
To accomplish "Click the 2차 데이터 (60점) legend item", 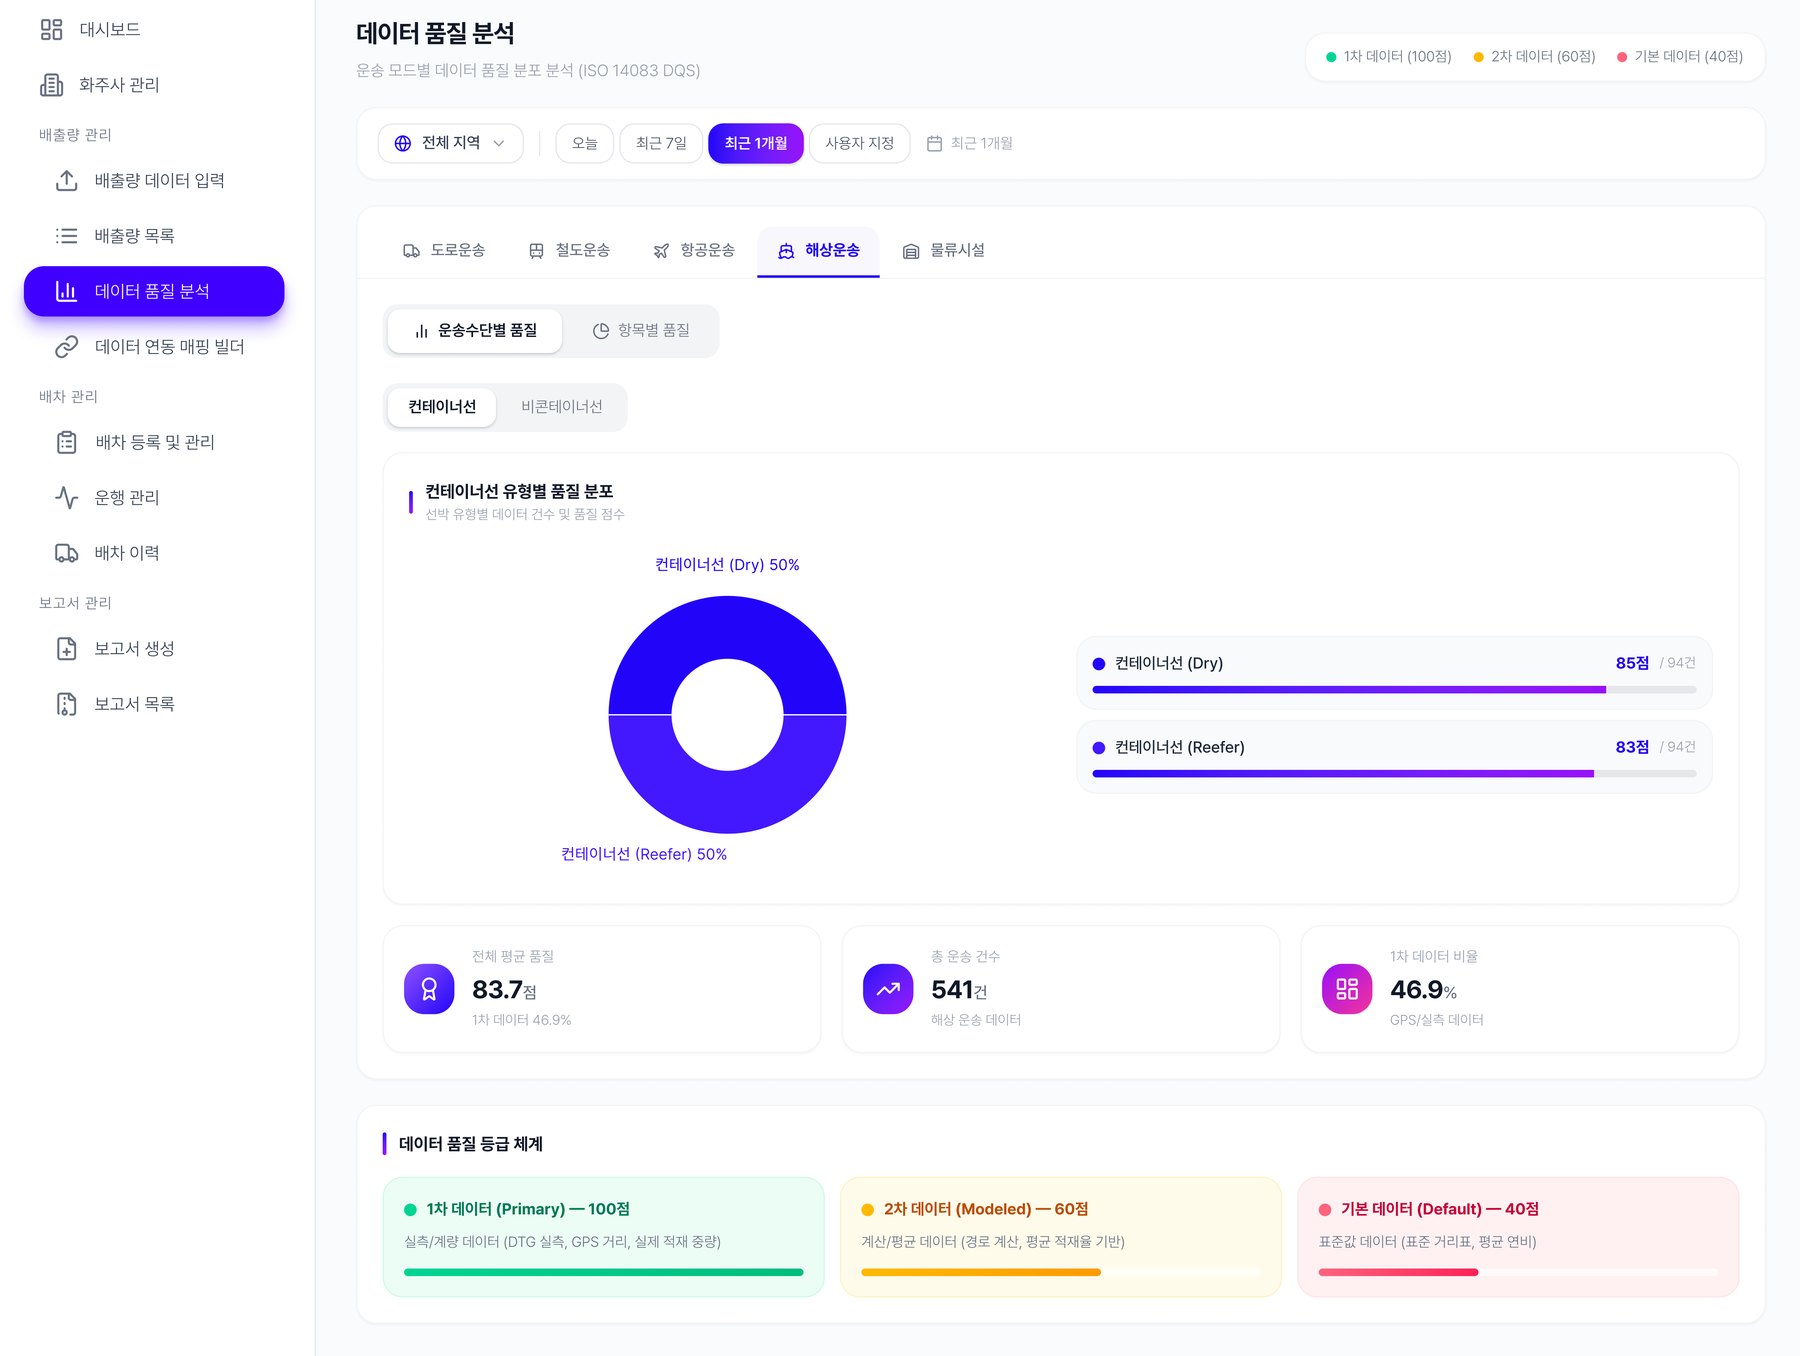I will pyautogui.click(x=1534, y=57).
